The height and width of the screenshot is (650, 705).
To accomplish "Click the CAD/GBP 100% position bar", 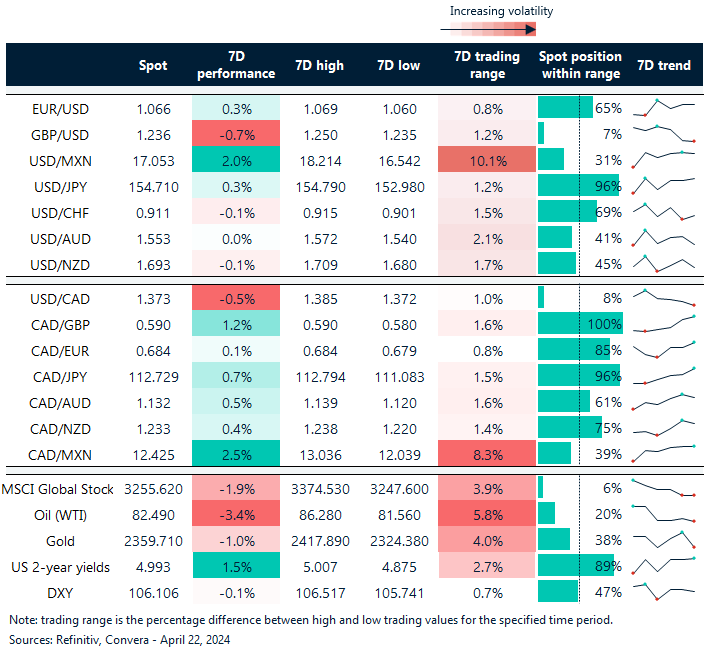I will 580,324.
